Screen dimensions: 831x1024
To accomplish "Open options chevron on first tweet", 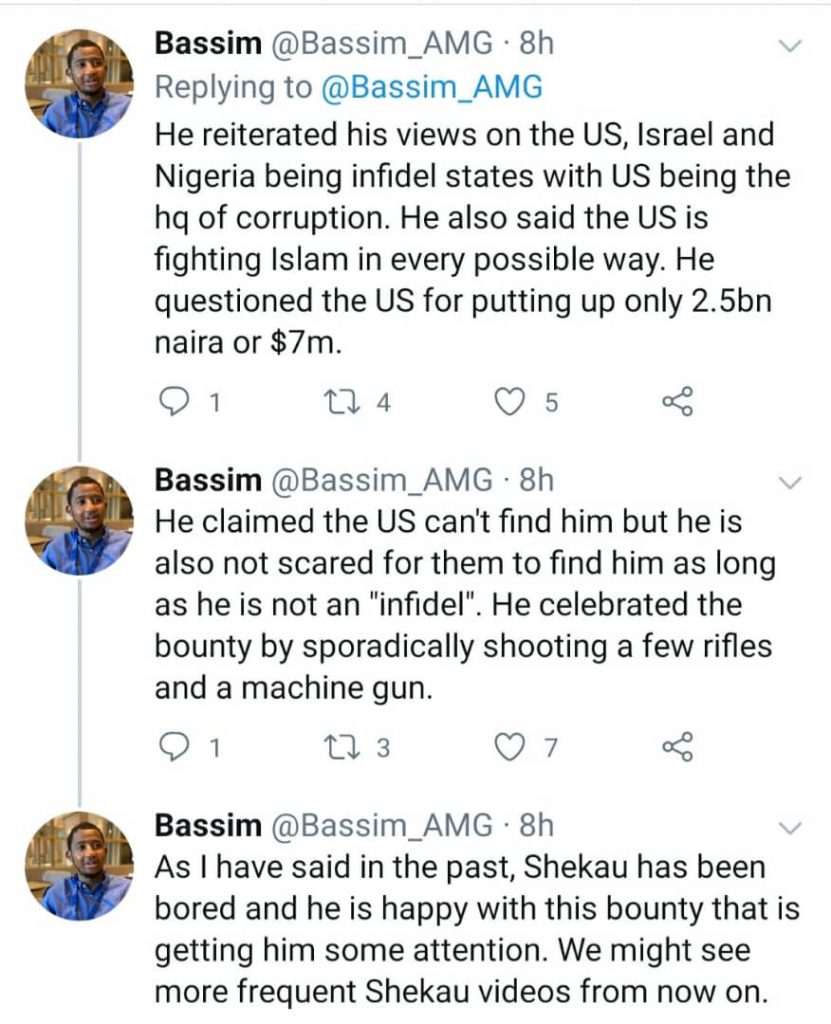I will click(790, 46).
